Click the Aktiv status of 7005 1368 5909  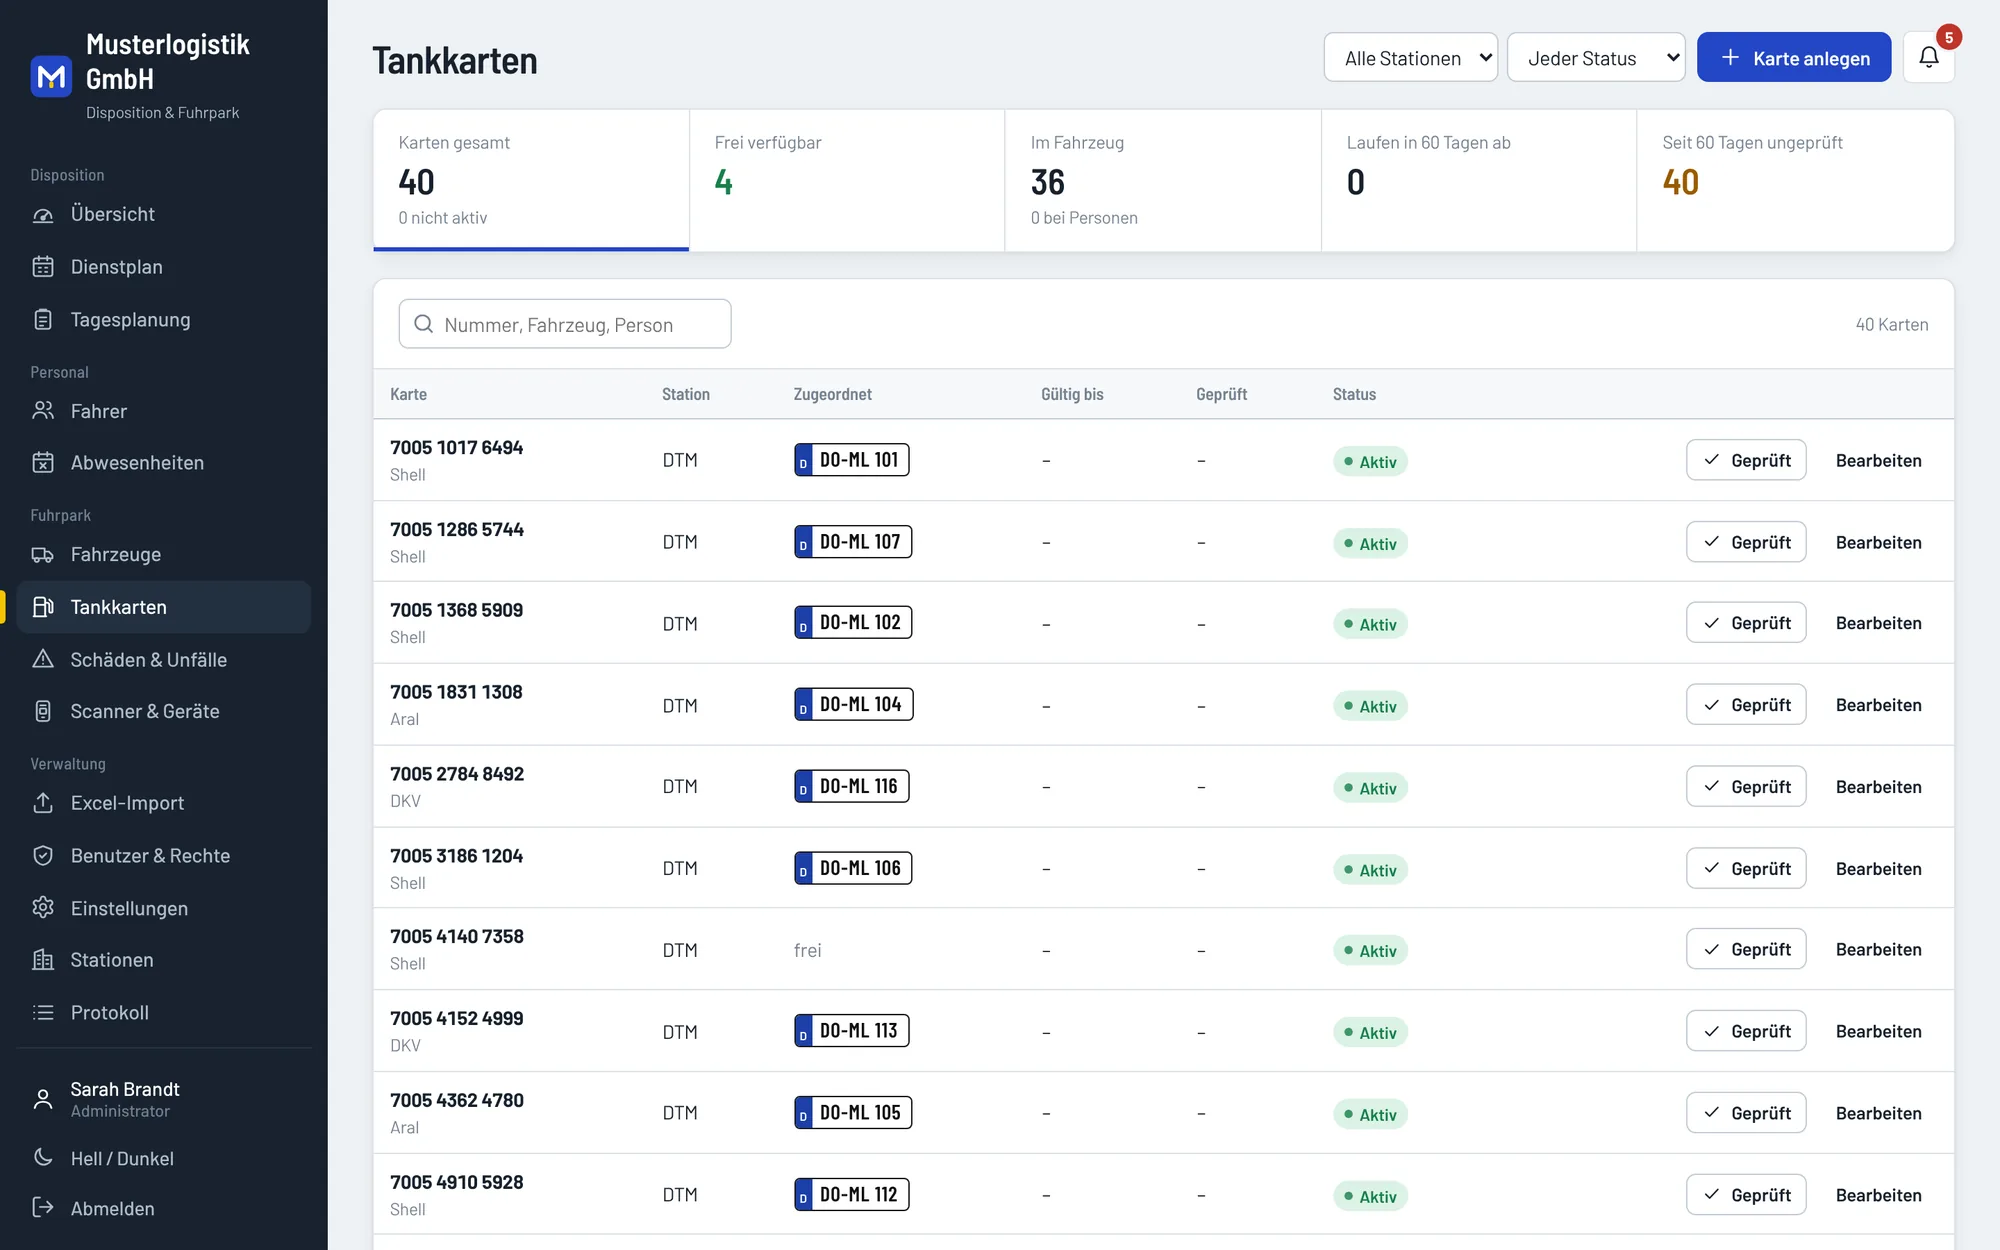tap(1370, 624)
